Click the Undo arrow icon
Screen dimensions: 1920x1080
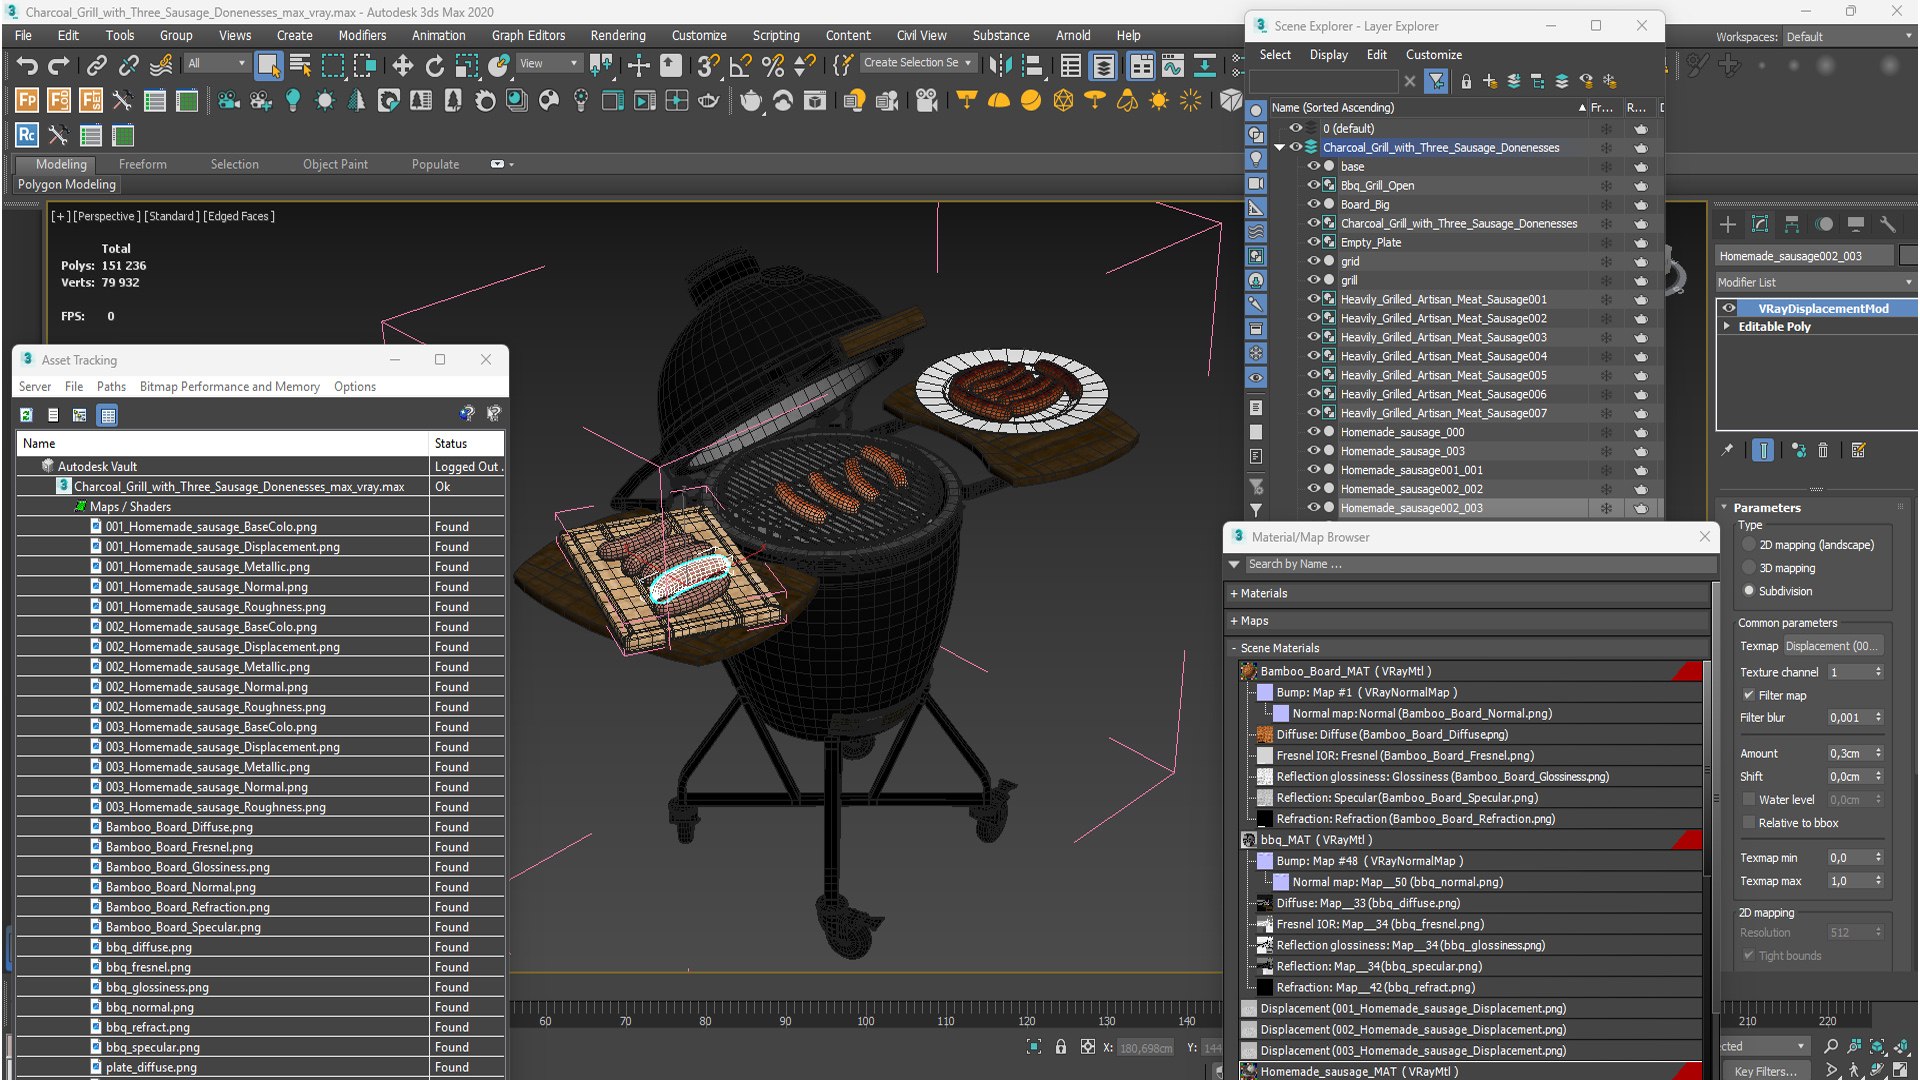[27, 66]
